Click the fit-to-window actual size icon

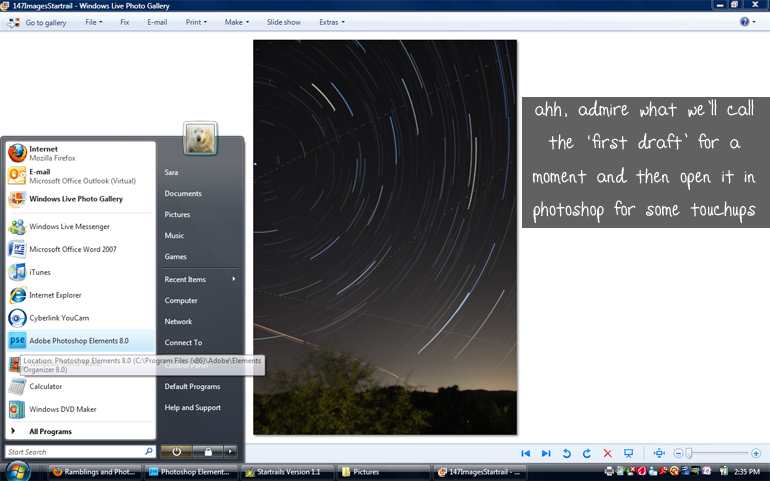click(659, 453)
